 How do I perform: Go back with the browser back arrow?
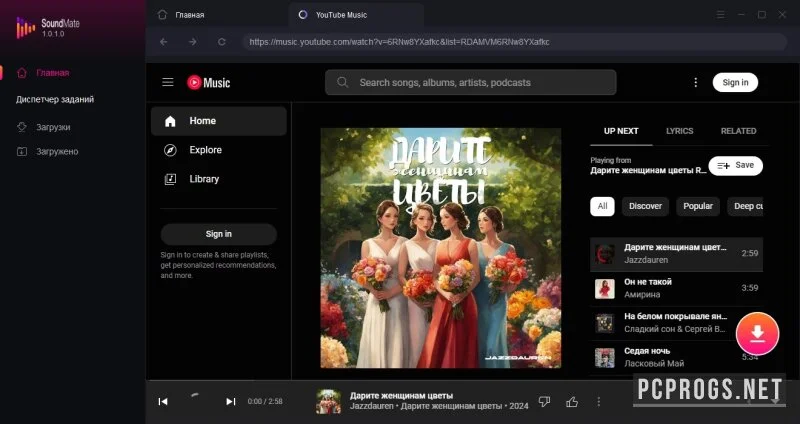click(164, 42)
